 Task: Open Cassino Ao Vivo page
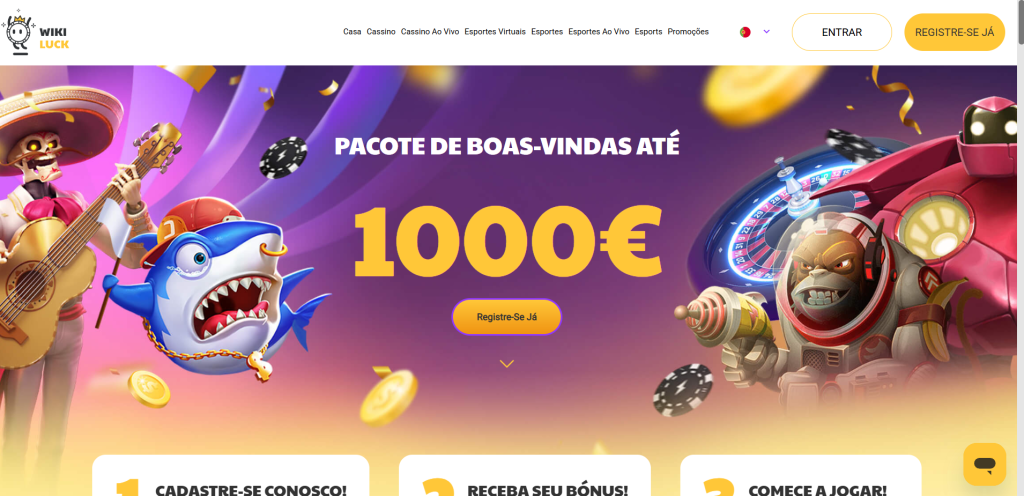coord(430,31)
